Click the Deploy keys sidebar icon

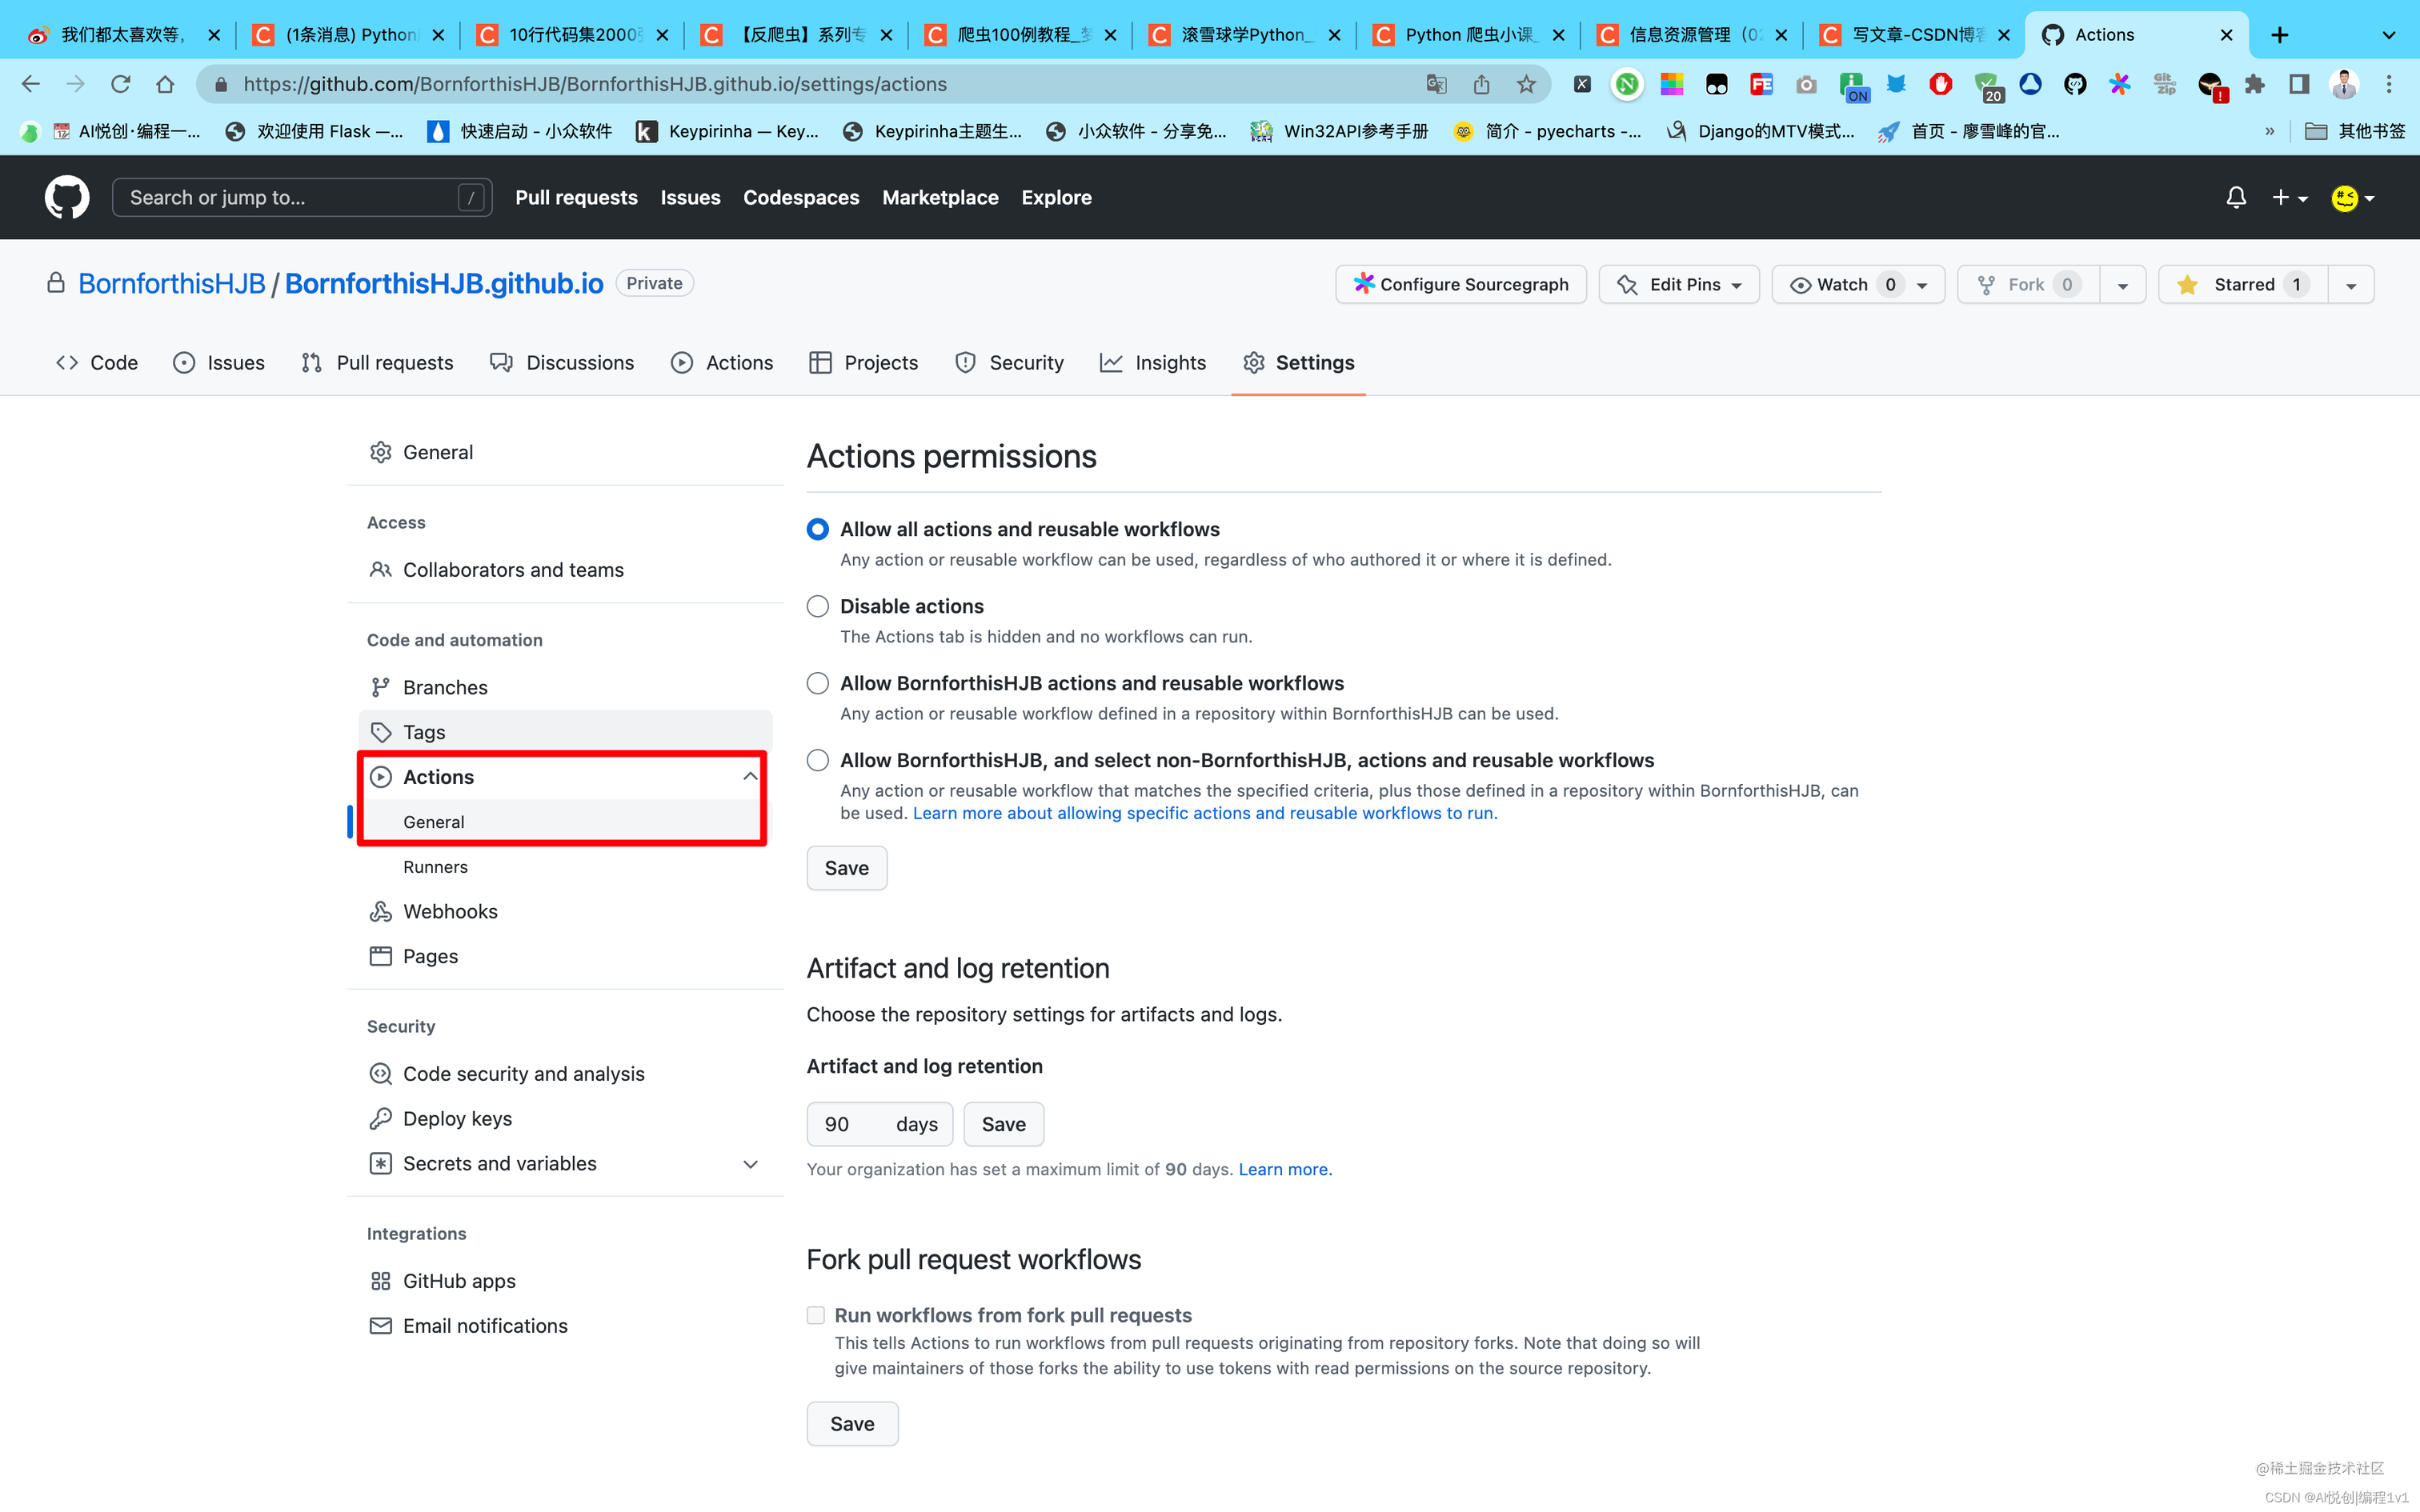[x=381, y=1118]
